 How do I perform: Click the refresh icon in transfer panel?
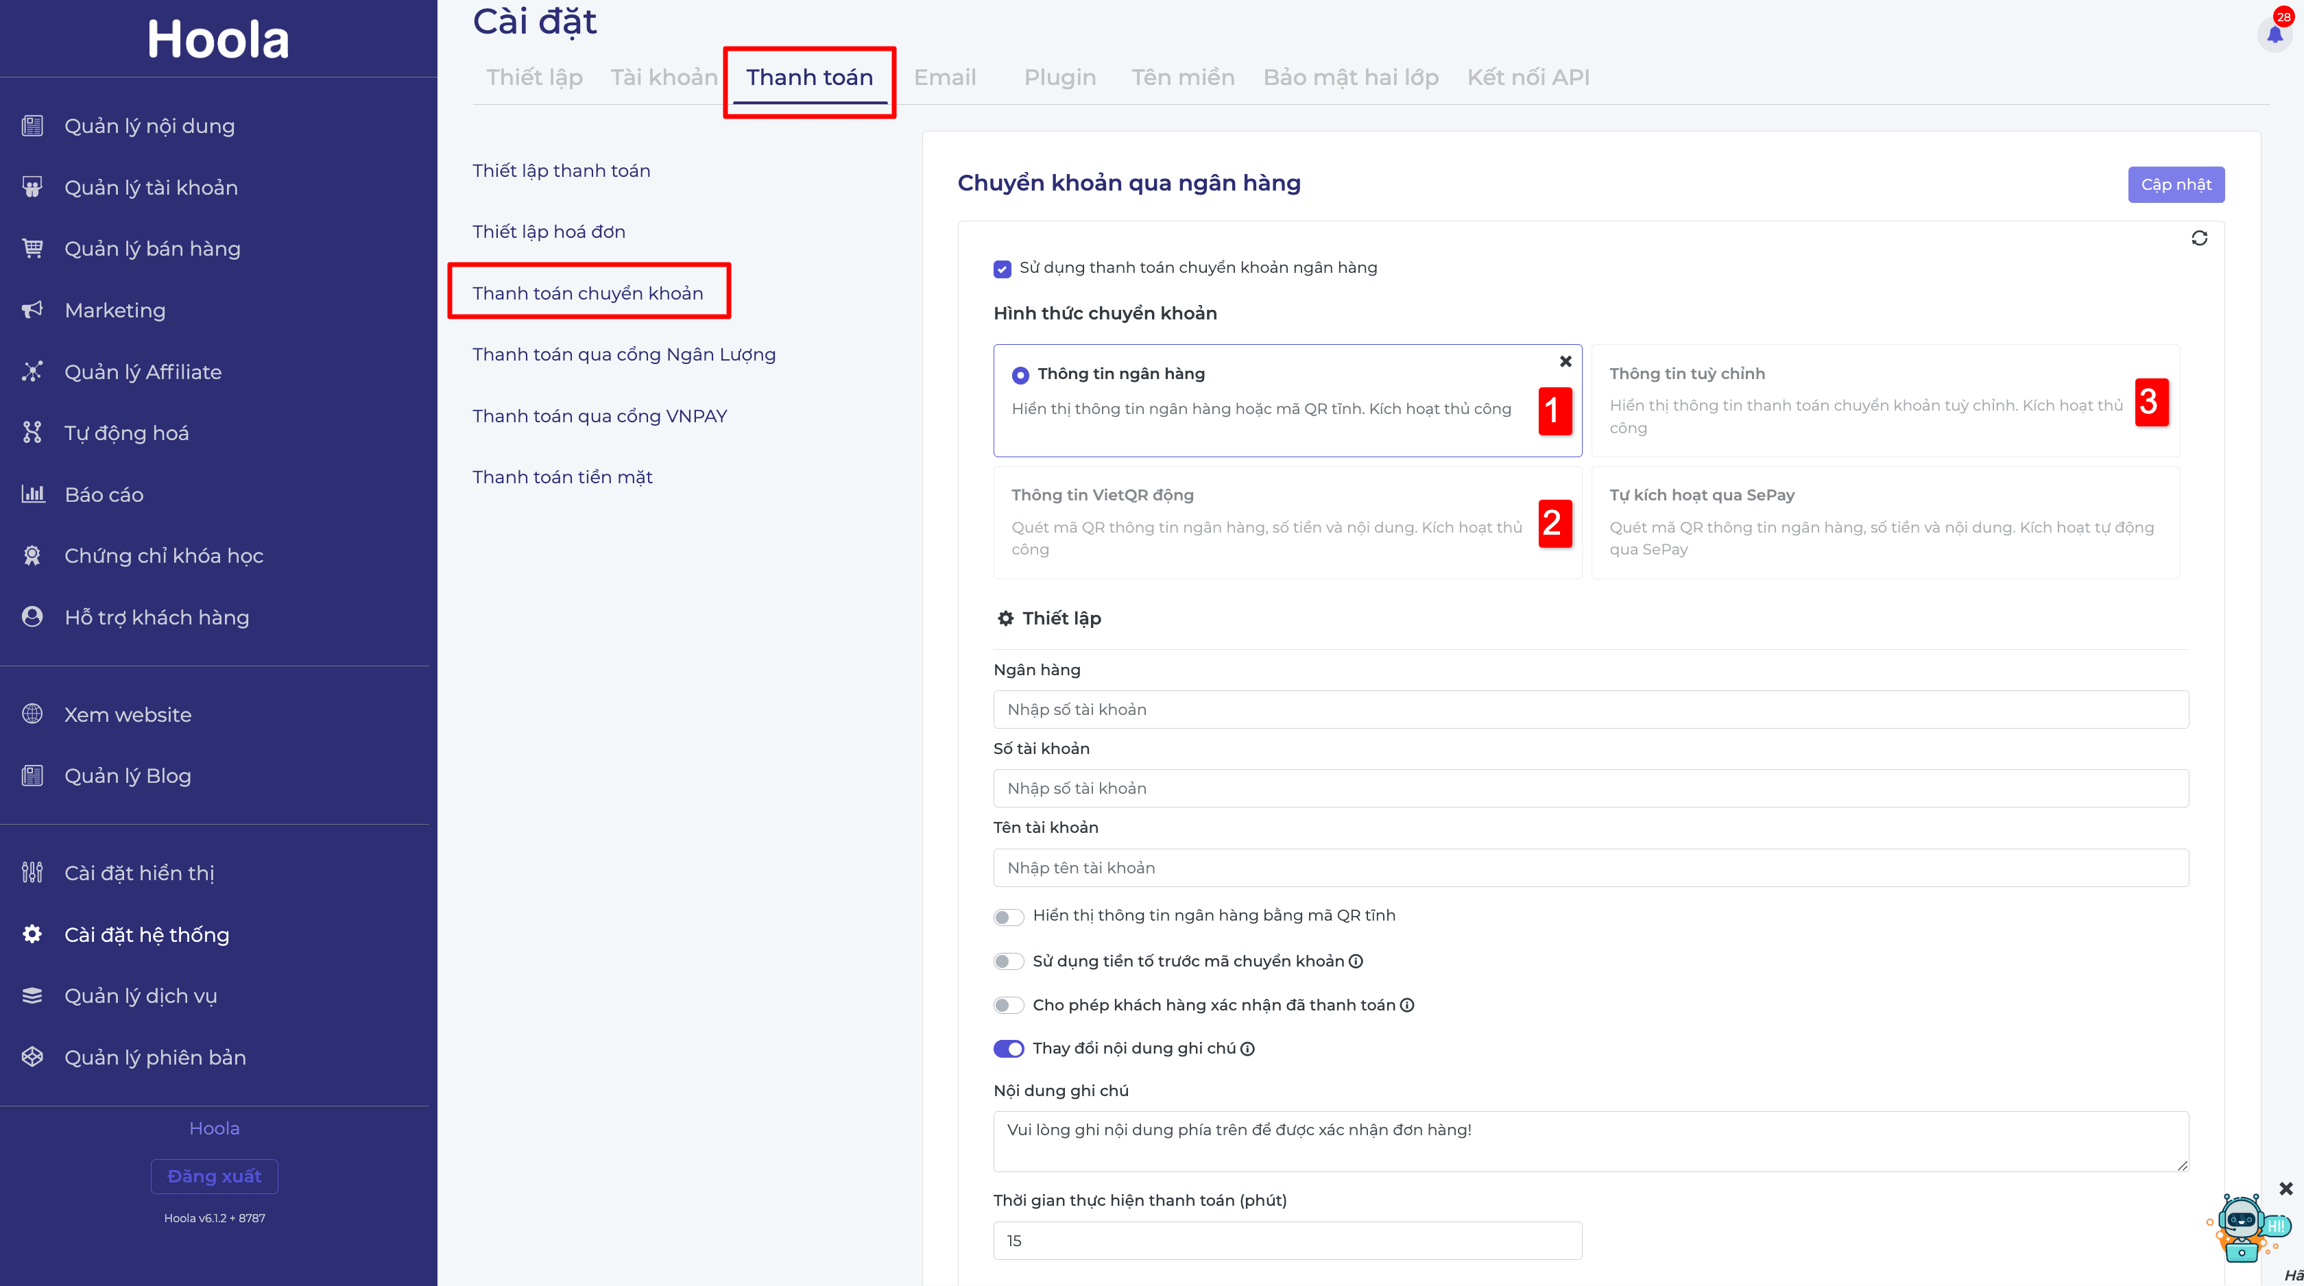coord(2199,238)
